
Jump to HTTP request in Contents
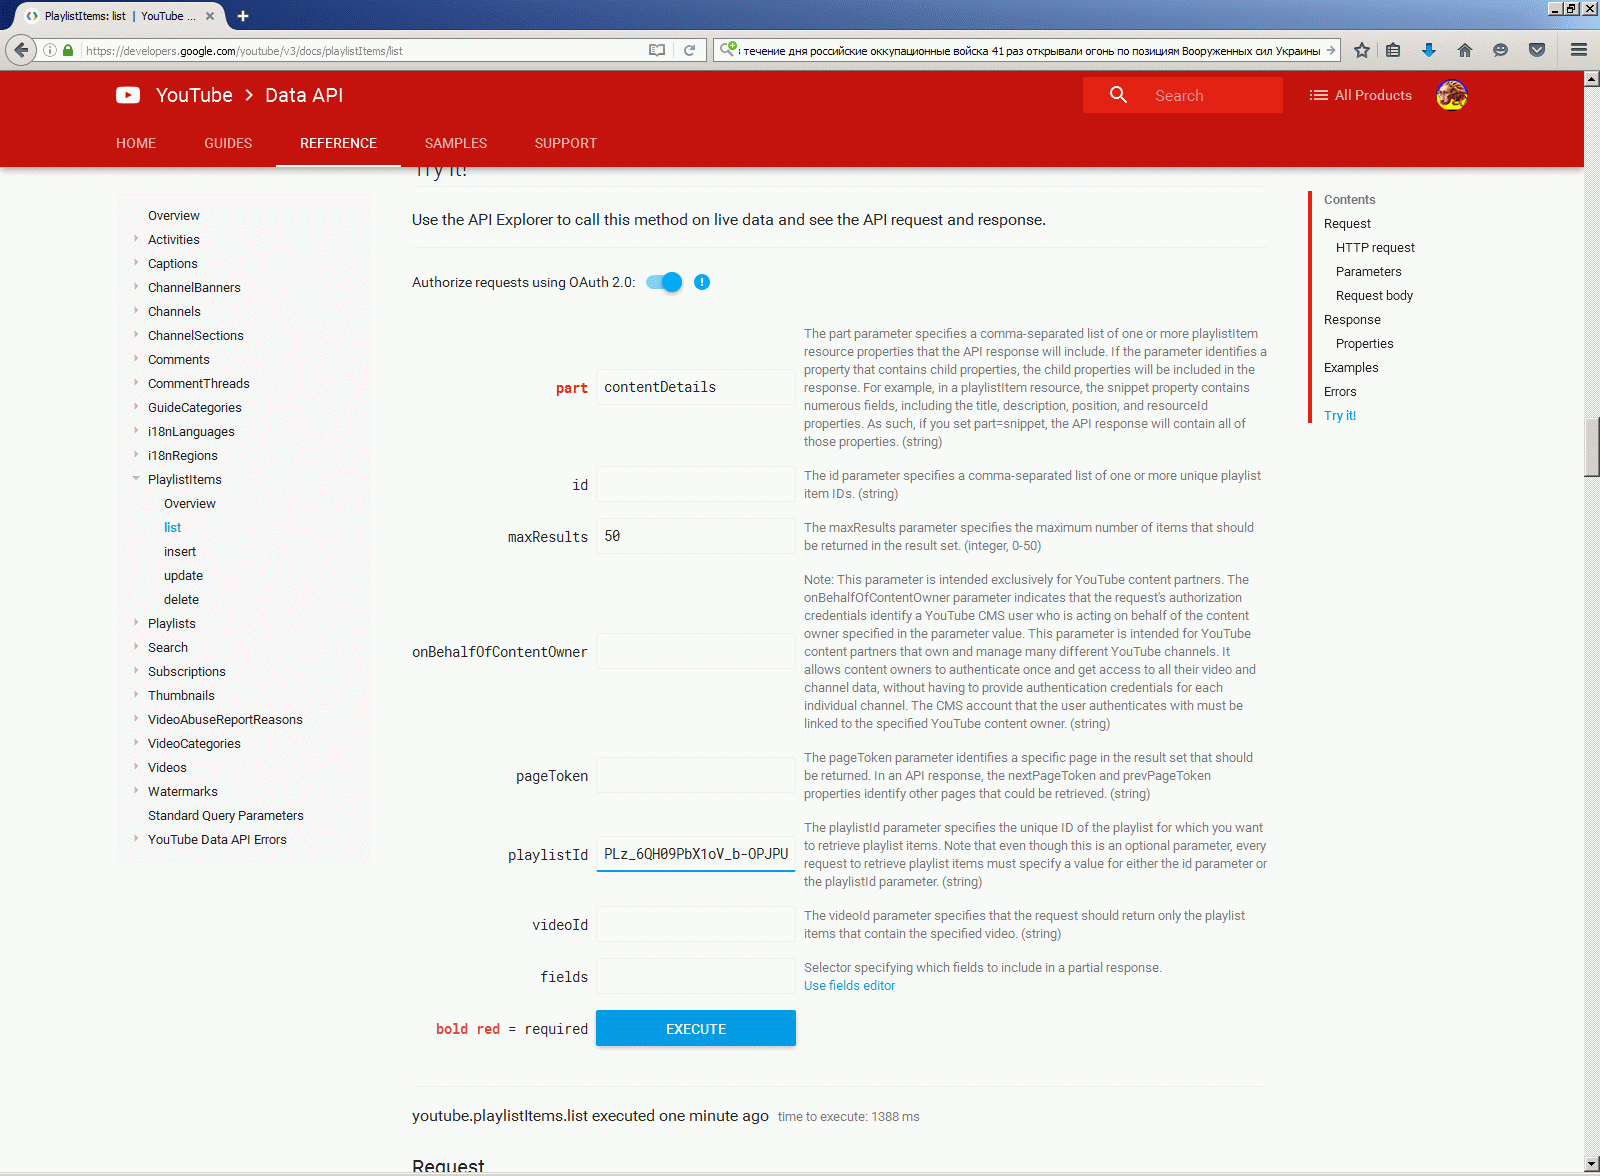[1375, 247]
